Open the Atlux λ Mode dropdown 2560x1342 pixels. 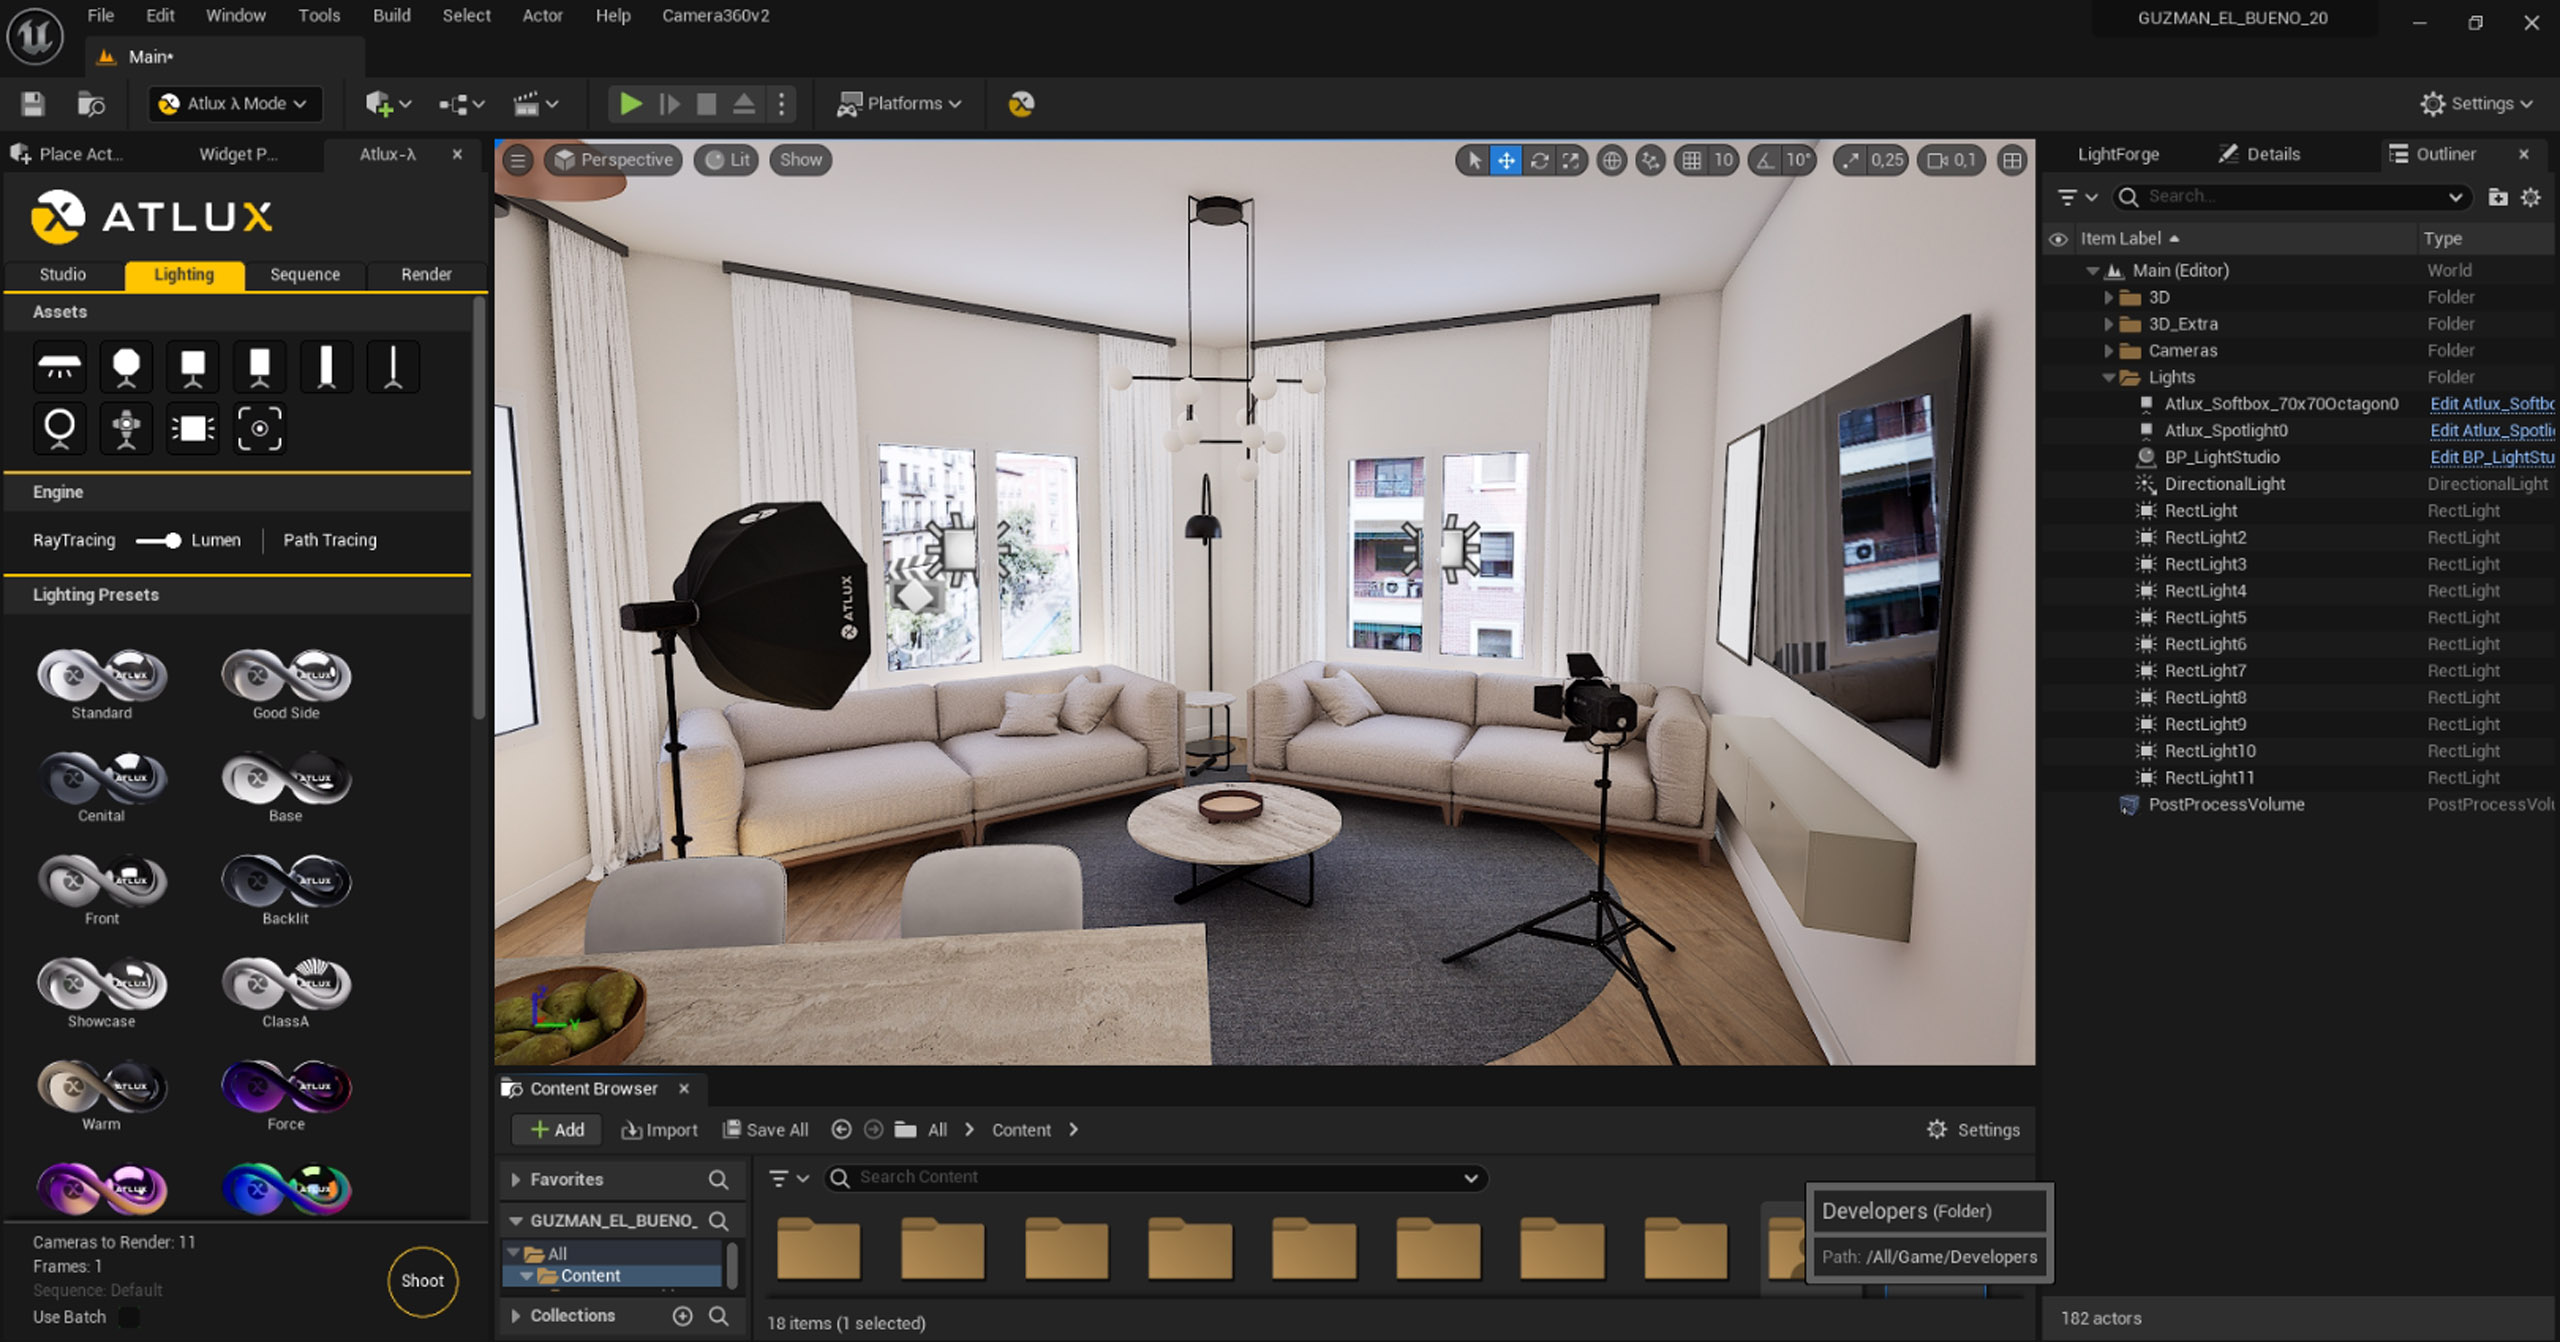[x=236, y=104]
